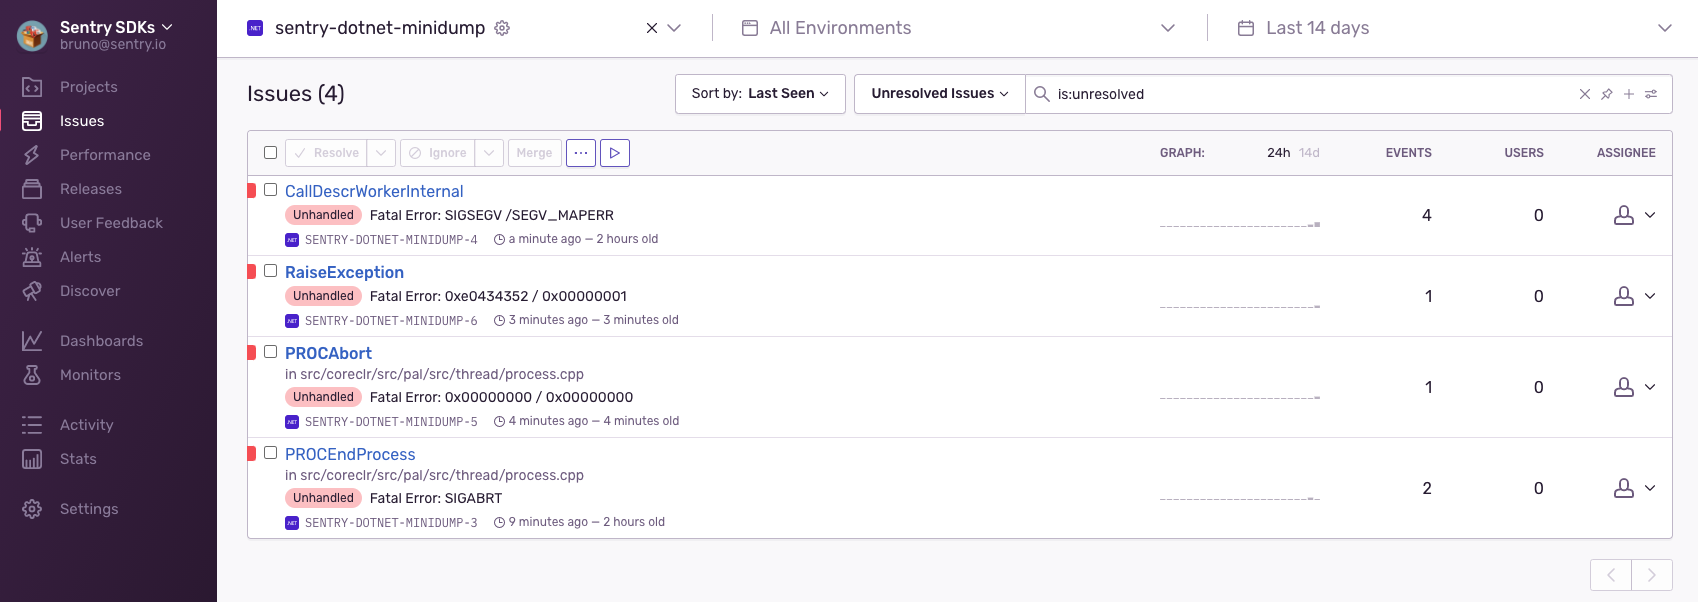The image size is (1698, 602).
Task: Click SENTRY-DOTNET-MINIDUMP-3 short ID
Action: 391,523
